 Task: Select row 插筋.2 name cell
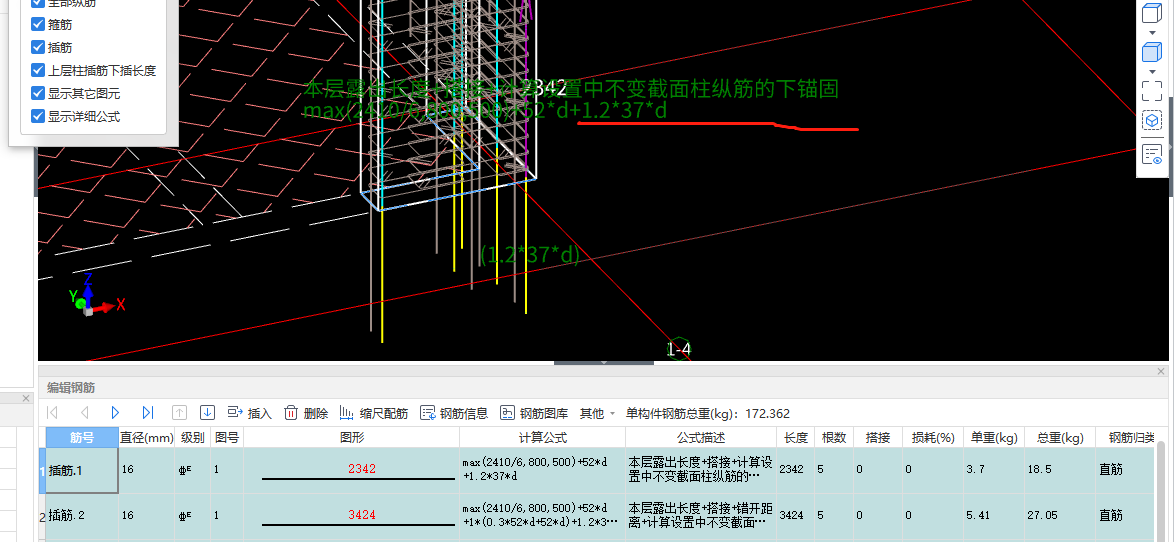click(x=82, y=515)
